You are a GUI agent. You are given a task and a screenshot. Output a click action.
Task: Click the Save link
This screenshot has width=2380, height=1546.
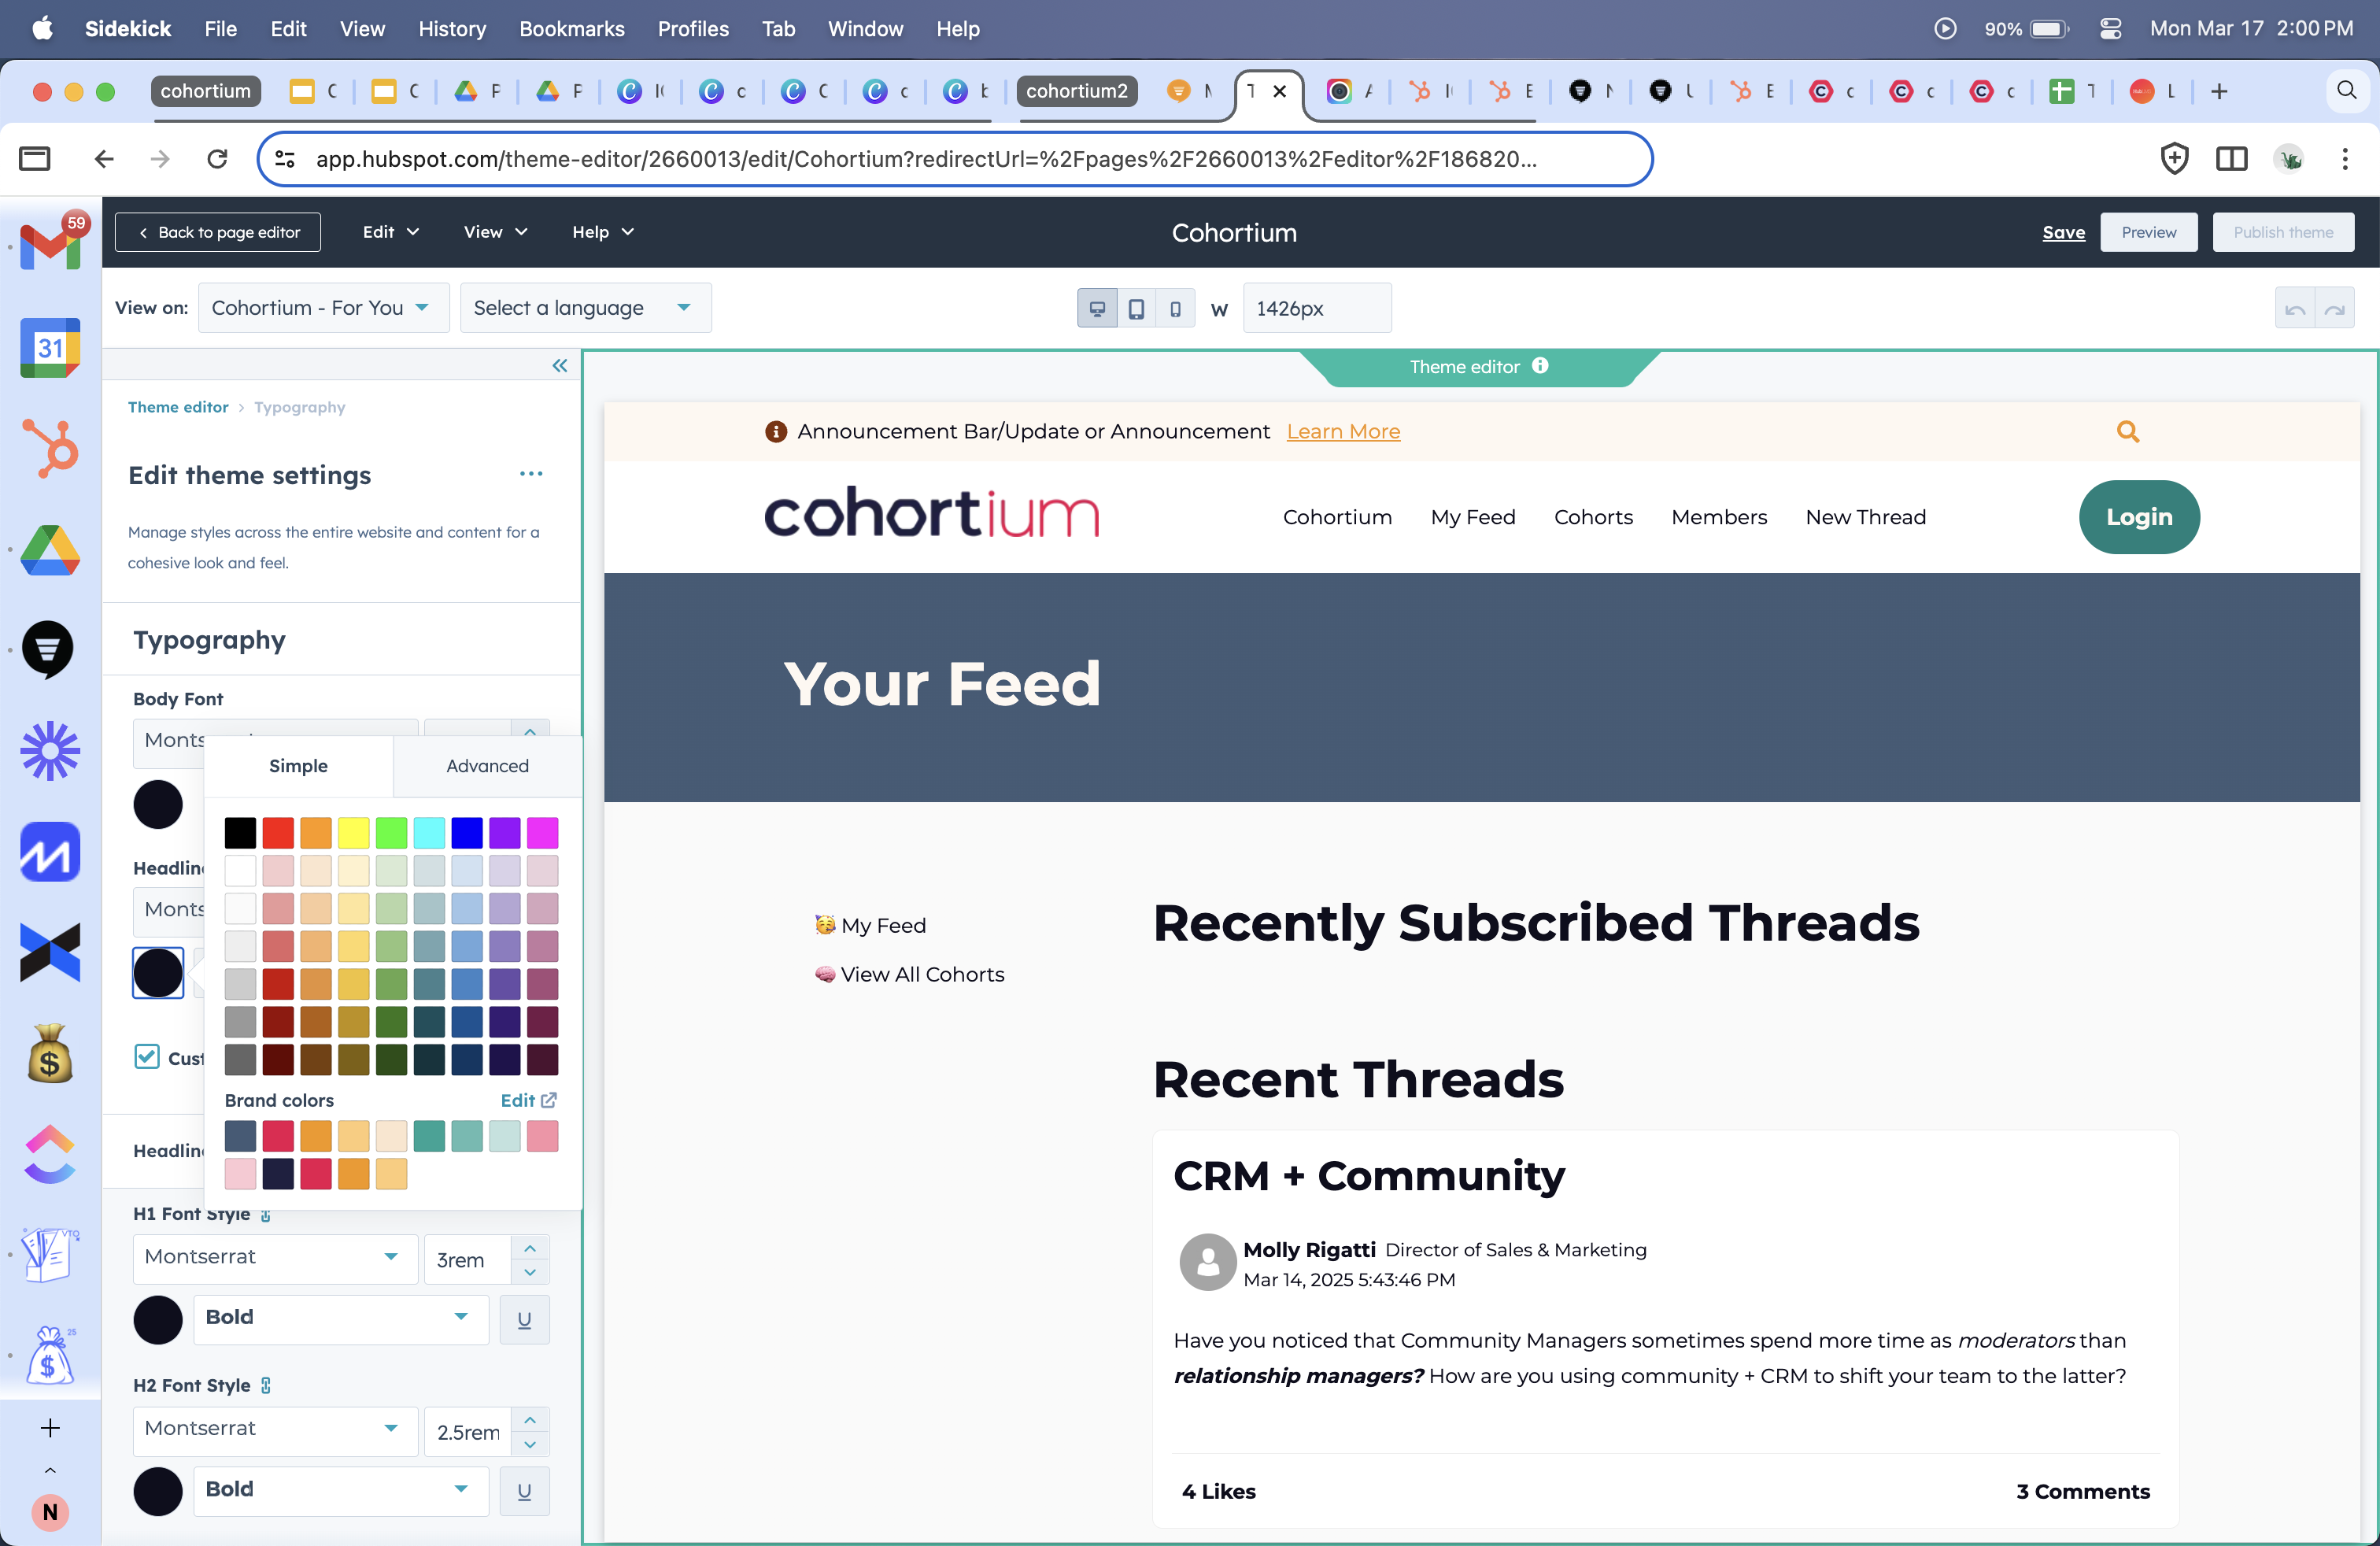click(x=2063, y=232)
